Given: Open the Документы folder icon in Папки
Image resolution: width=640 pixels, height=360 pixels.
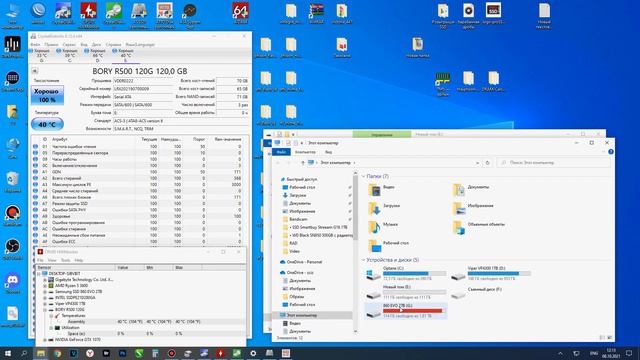Looking at the screenshot, I should click(459, 189).
